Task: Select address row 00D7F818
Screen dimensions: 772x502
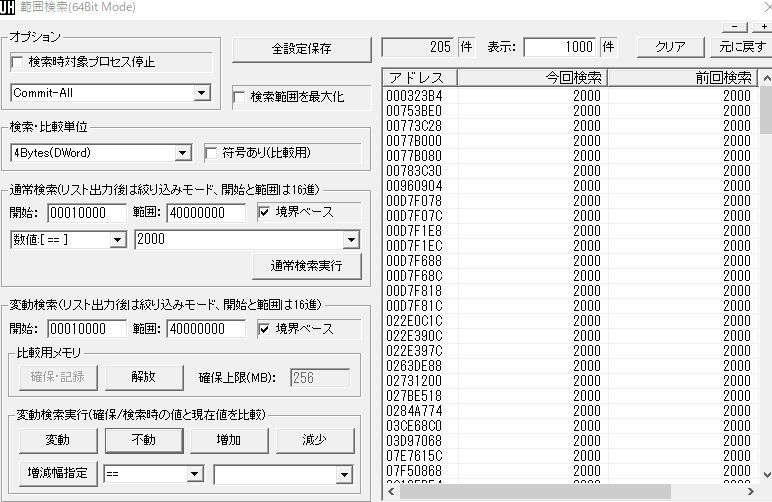Action: pos(571,291)
